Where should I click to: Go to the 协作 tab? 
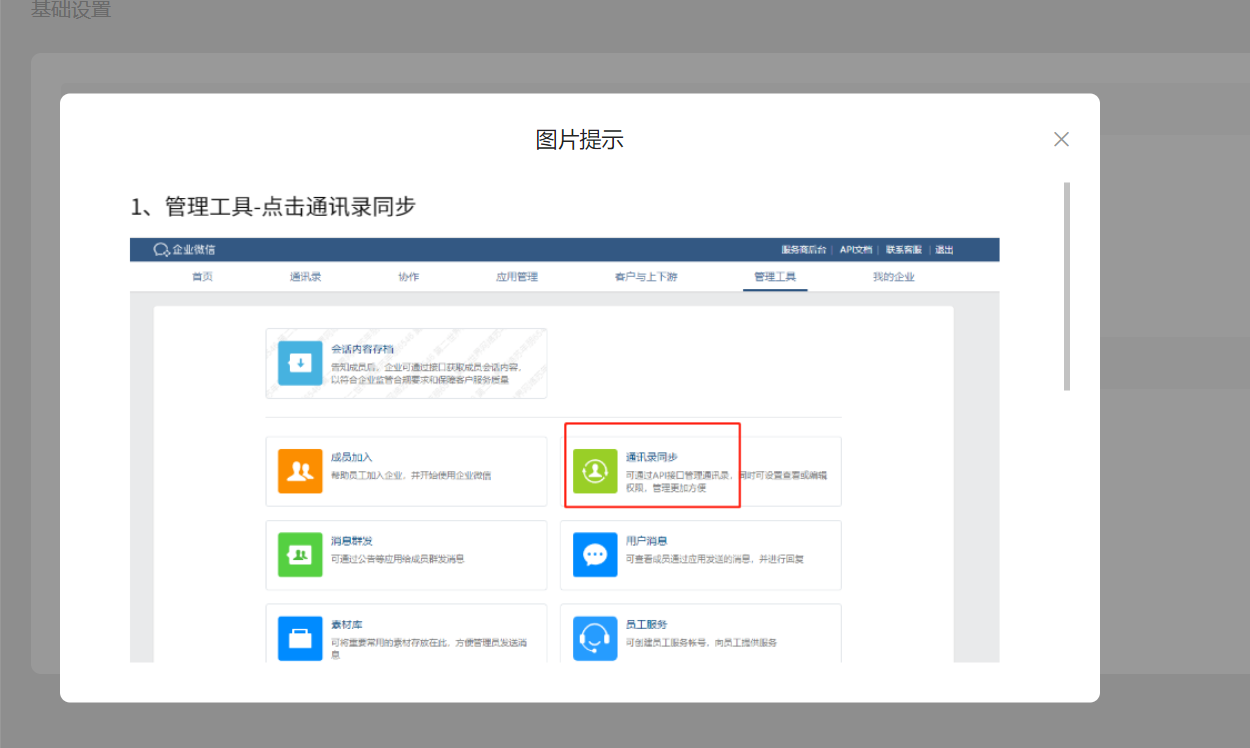pyautogui.click(x=408, y=277)
